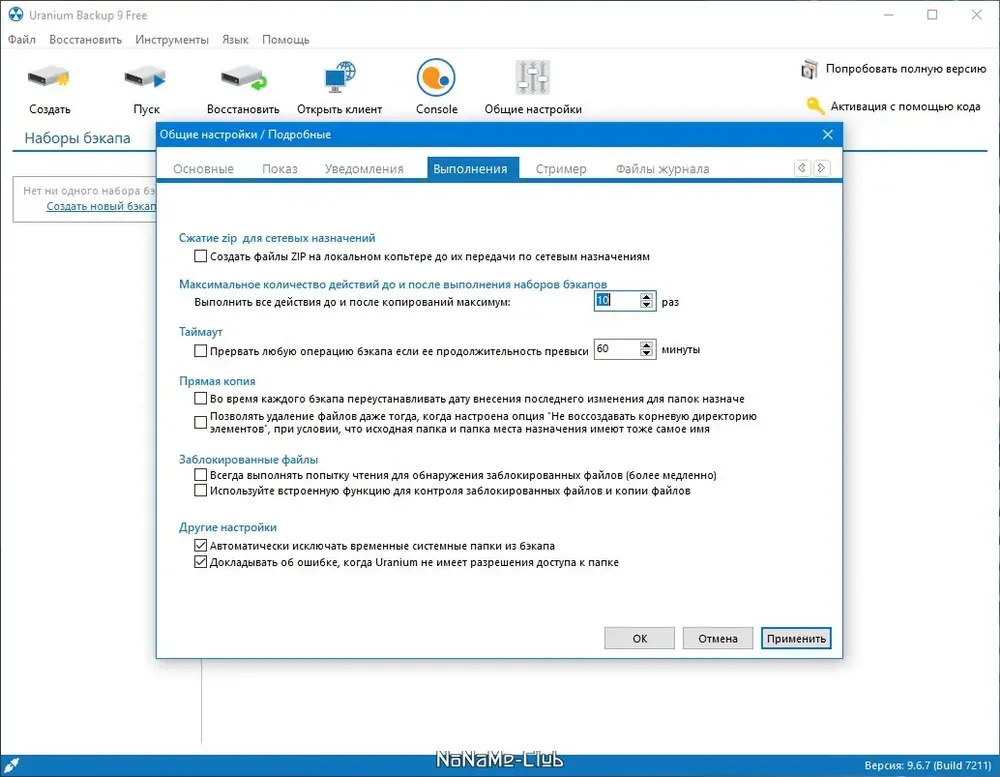Switch to the Уведомления tab
Viewport: 1000px width, 777px height.
tap(364, 169)
